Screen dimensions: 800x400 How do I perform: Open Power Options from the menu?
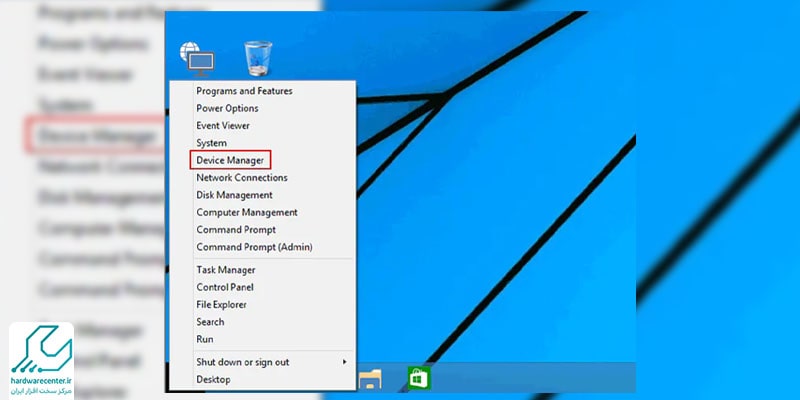pyautogui.click(x=262, y=108)
